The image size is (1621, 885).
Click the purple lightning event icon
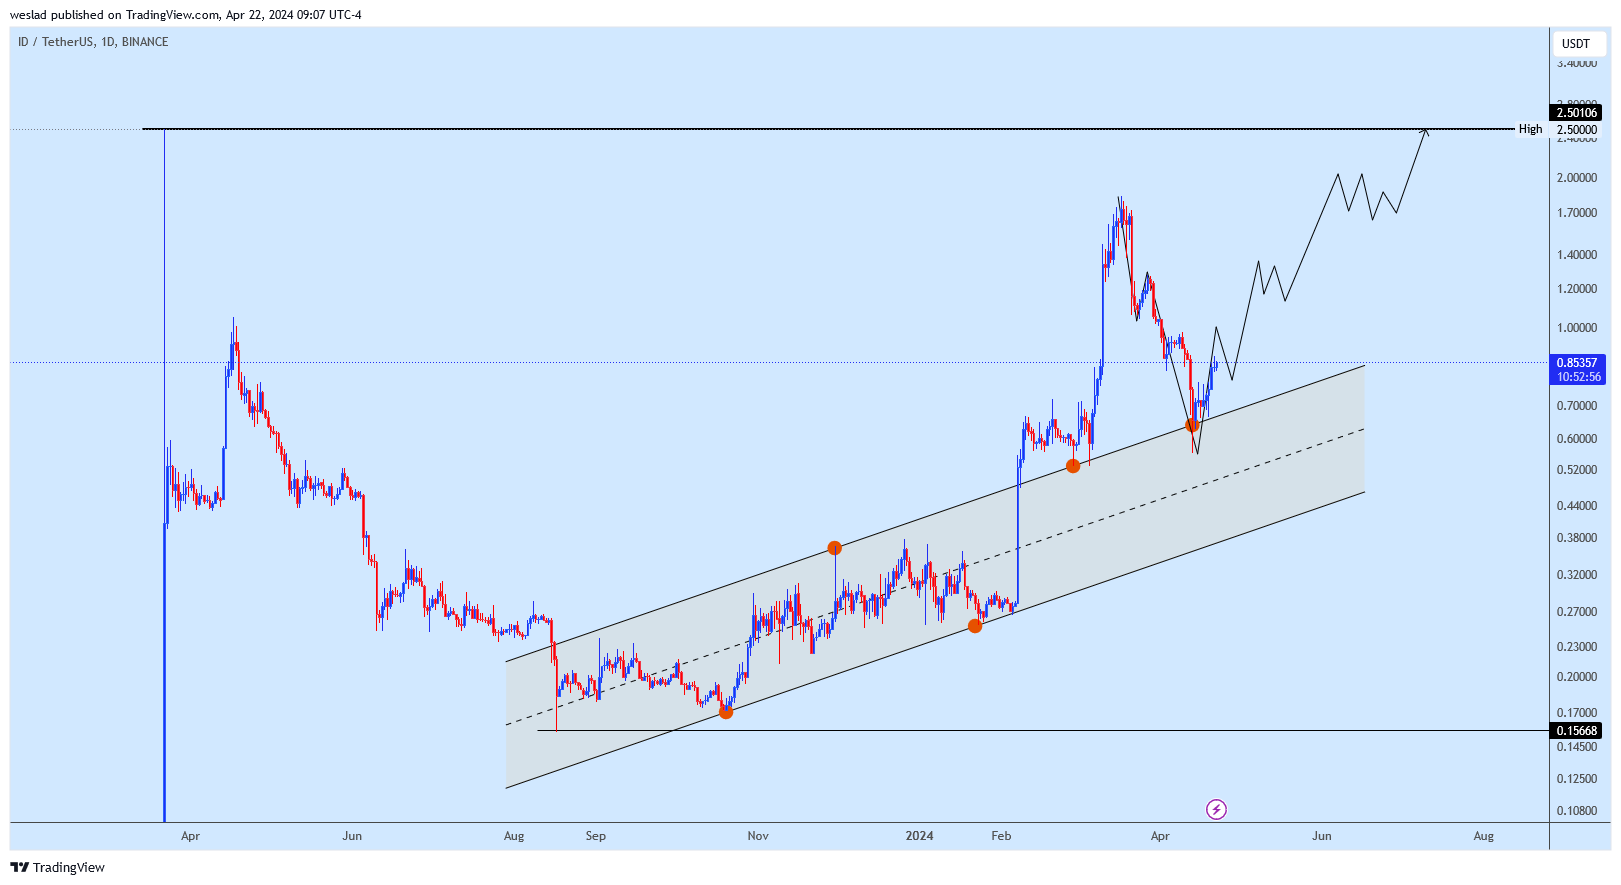pos(1216,809)
